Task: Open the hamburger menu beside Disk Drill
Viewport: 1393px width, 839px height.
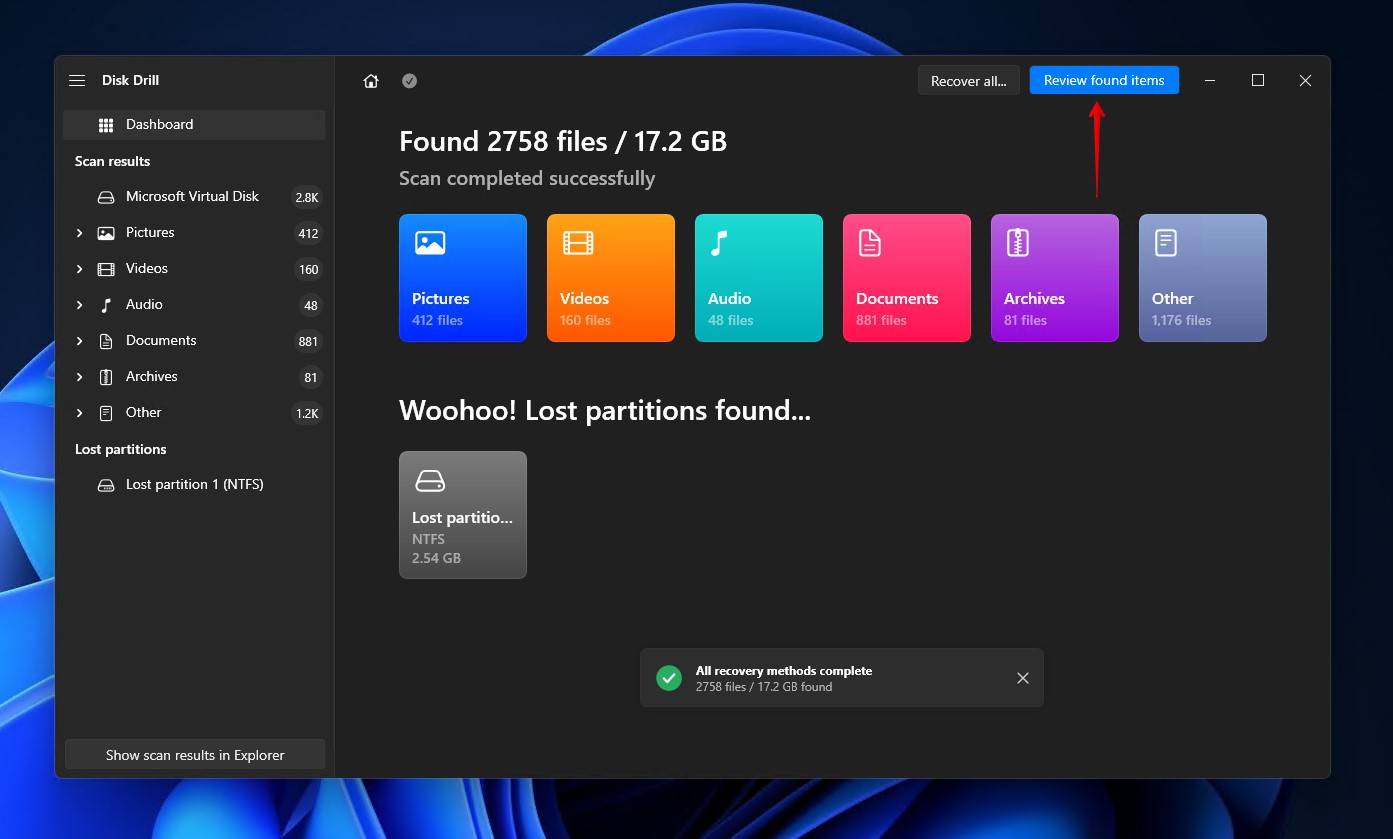Action: (77, 80)
